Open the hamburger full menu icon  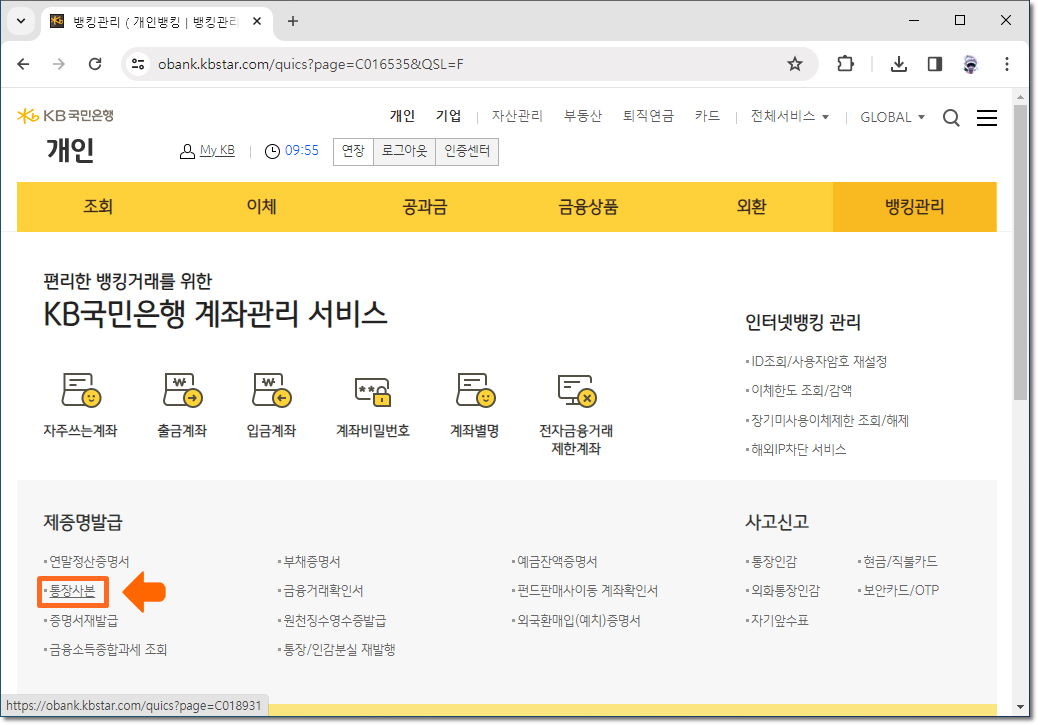click(986, 118)
